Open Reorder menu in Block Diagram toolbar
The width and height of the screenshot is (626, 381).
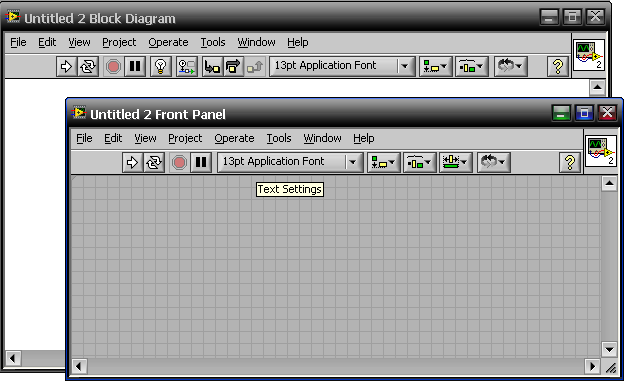(x=510, y=66)
